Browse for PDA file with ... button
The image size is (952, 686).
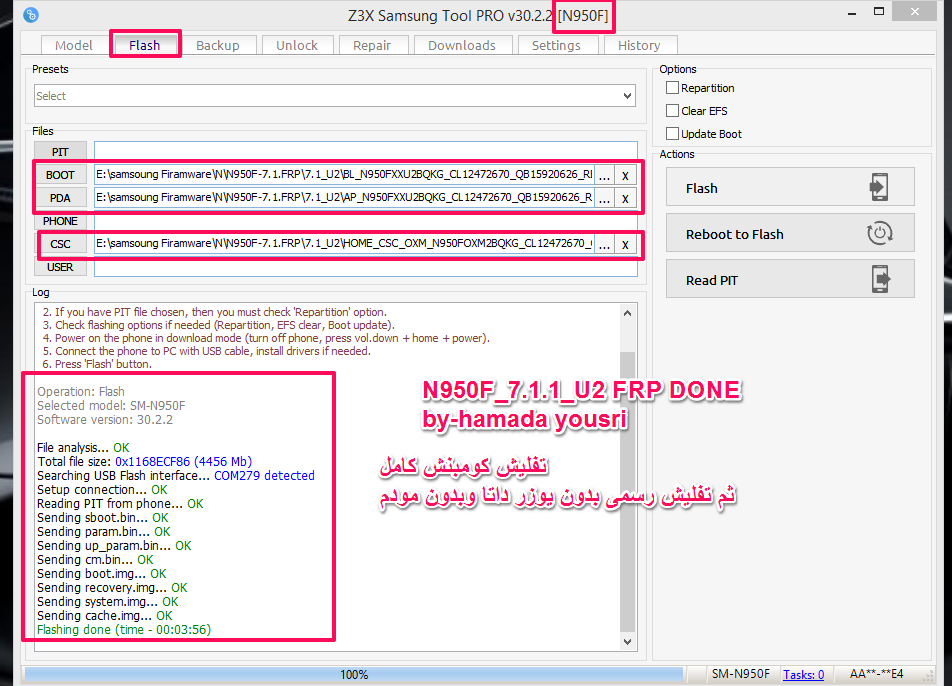tap(604, 199)
